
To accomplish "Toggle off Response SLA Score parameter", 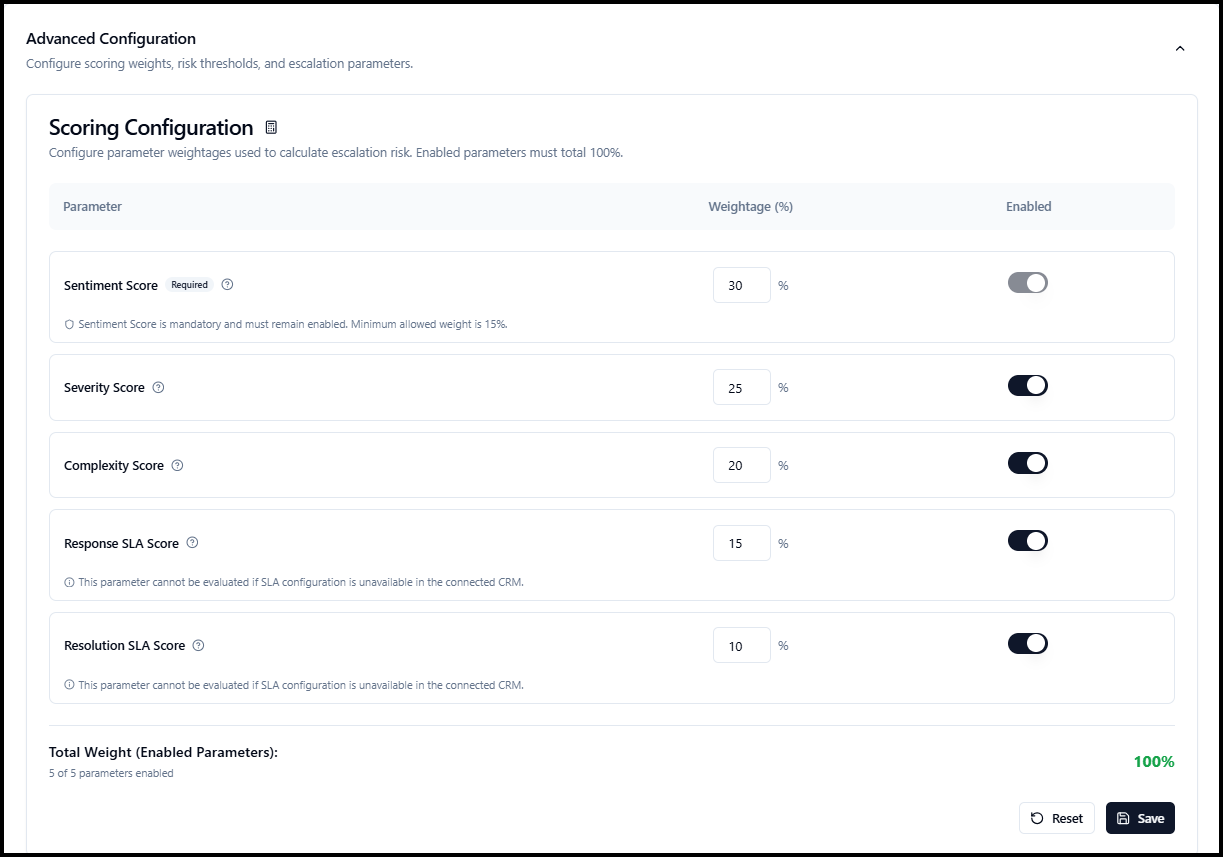I will point(1027,541).
